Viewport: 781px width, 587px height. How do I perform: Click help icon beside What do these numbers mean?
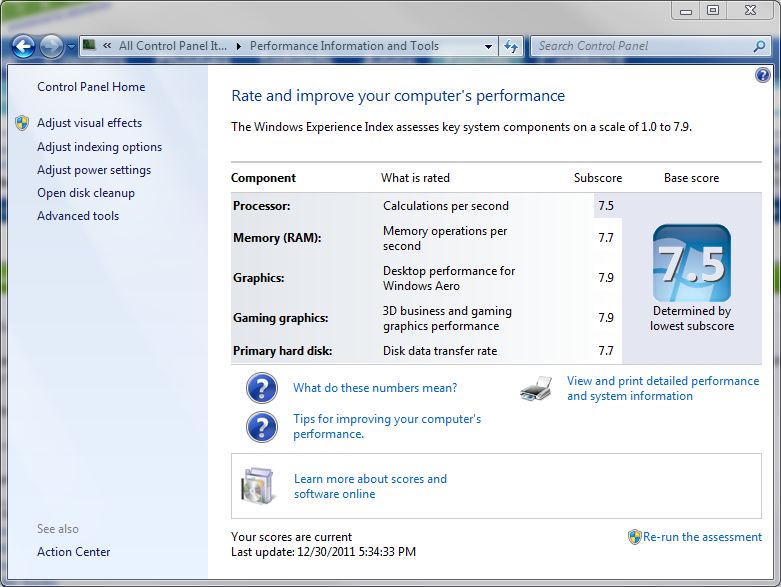pos(261,388)
